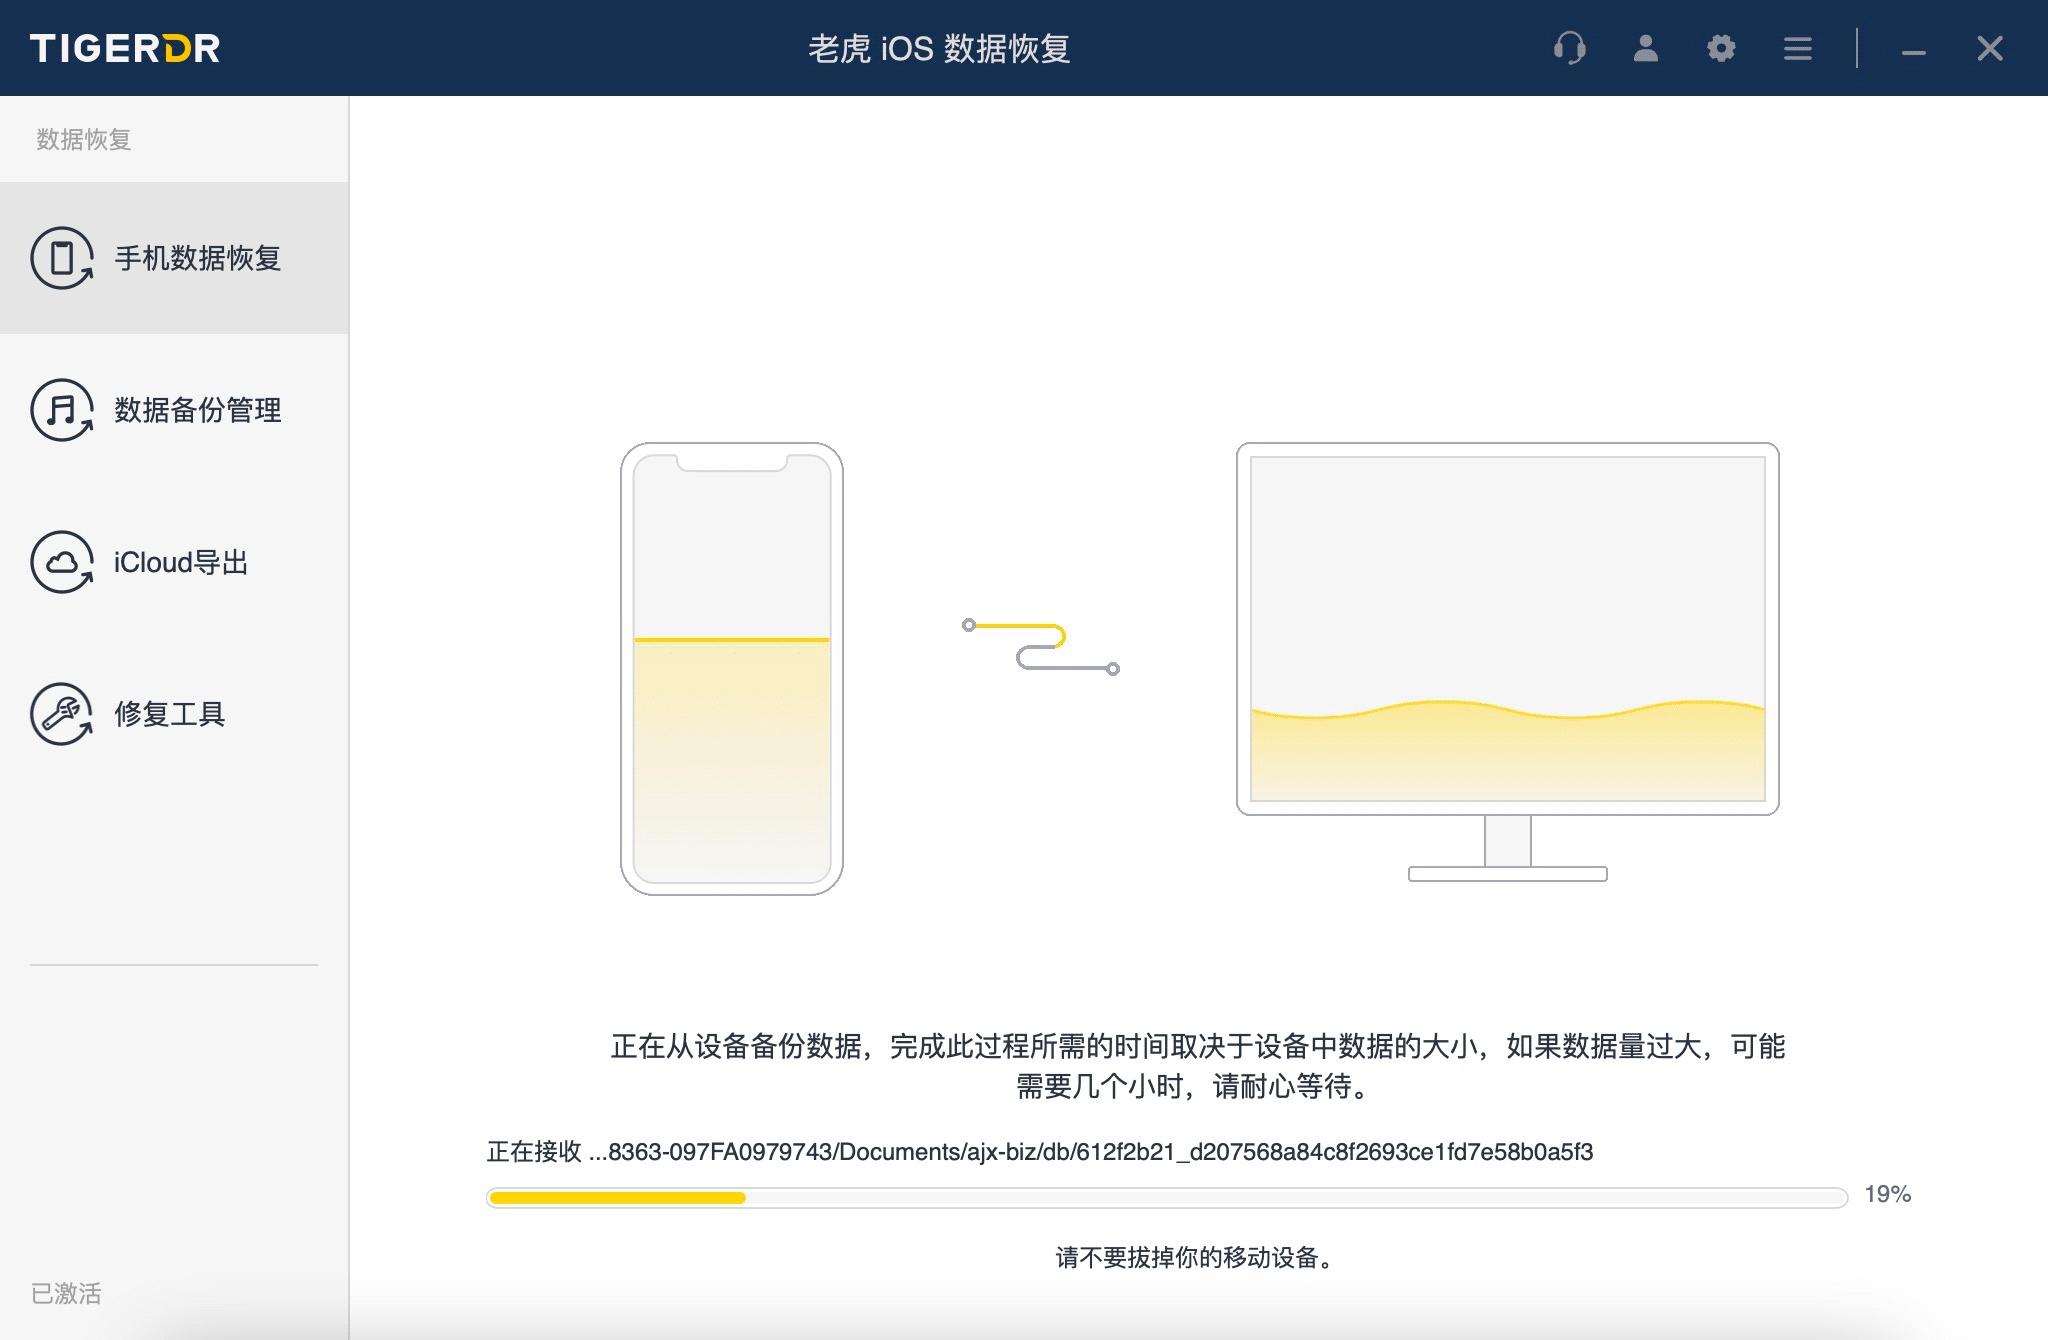Viewport: 2048px width, 1340px height.
Task: Click the TIGERDR logo
Action: coord(125,48)
